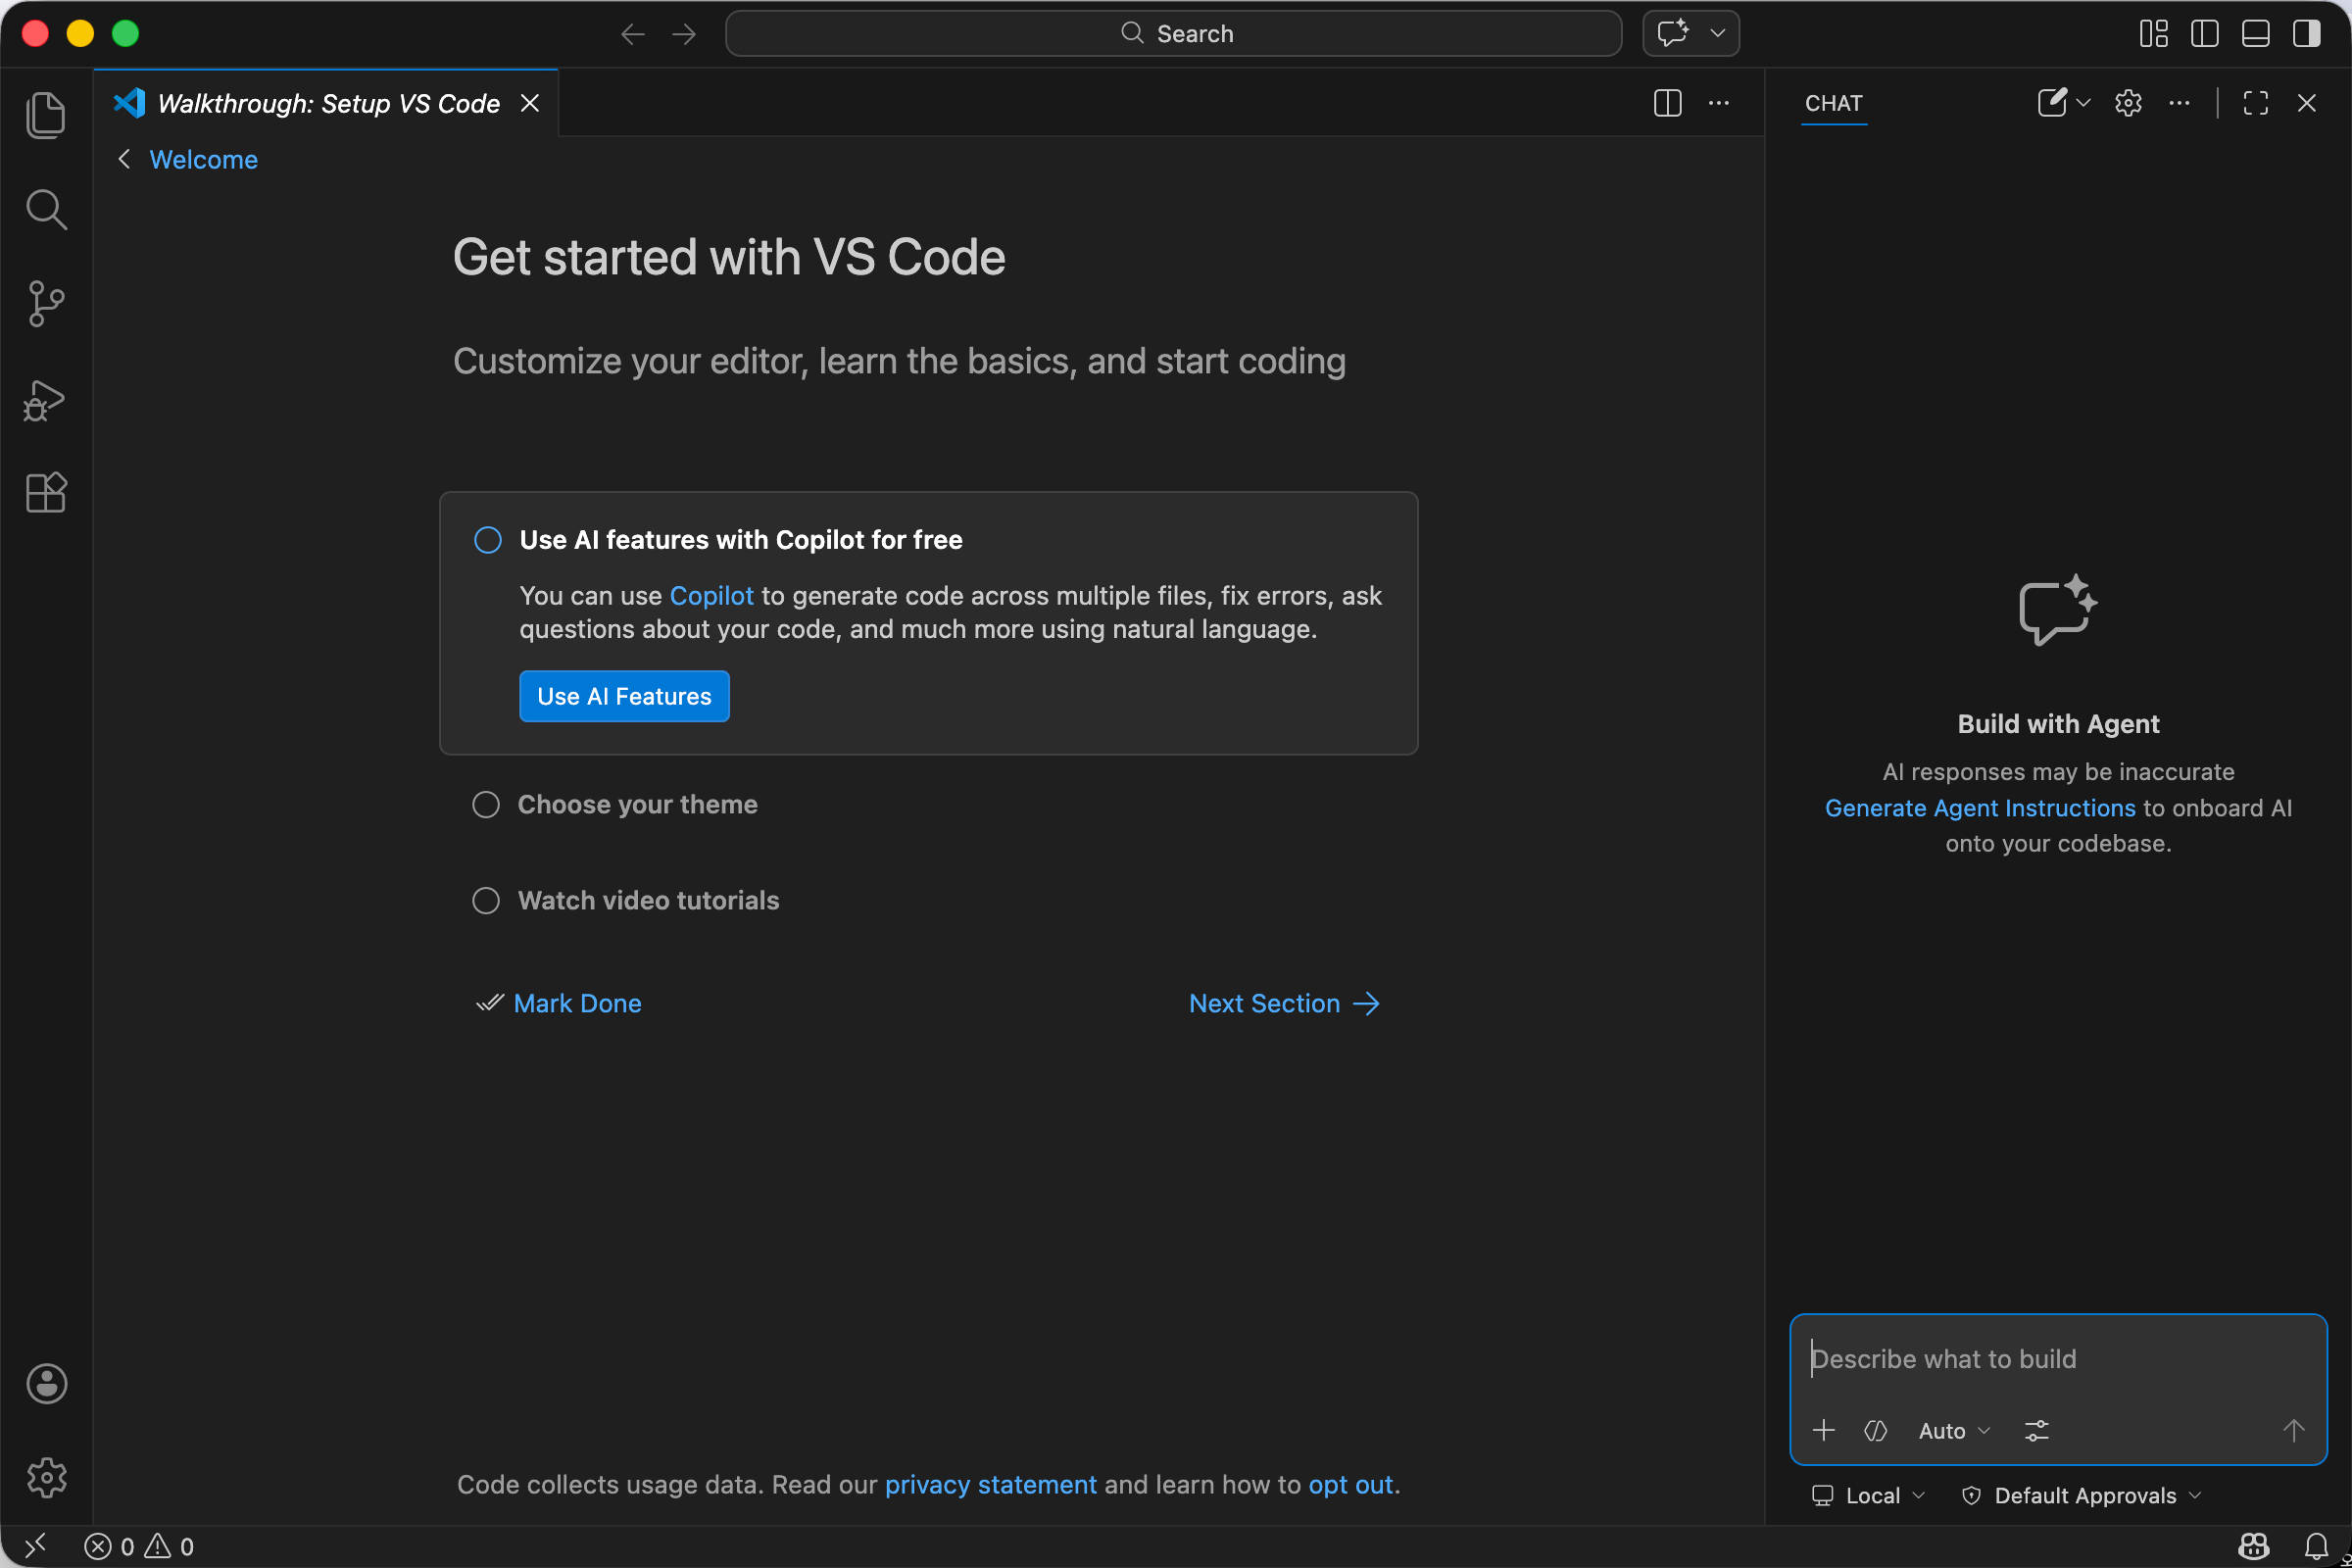Mark Copilot AI features step circle
Image resolution: width=2352 pixels, height=1568 pixels.
tap(488, 540)
